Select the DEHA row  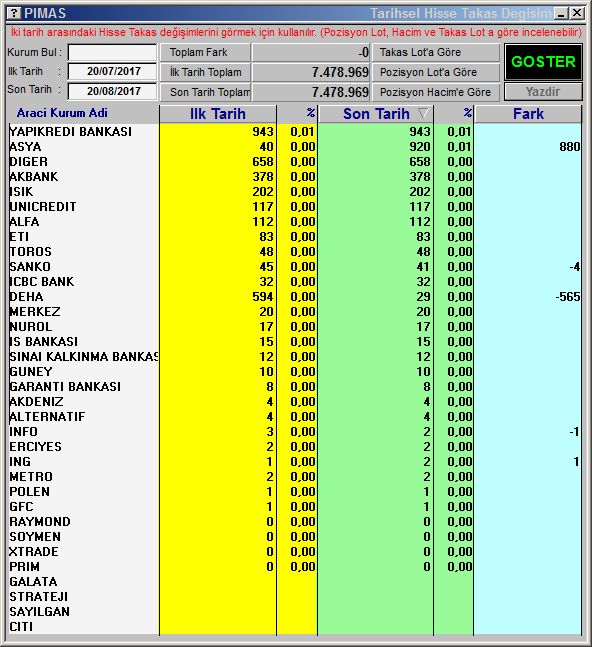tap(295, 297)
